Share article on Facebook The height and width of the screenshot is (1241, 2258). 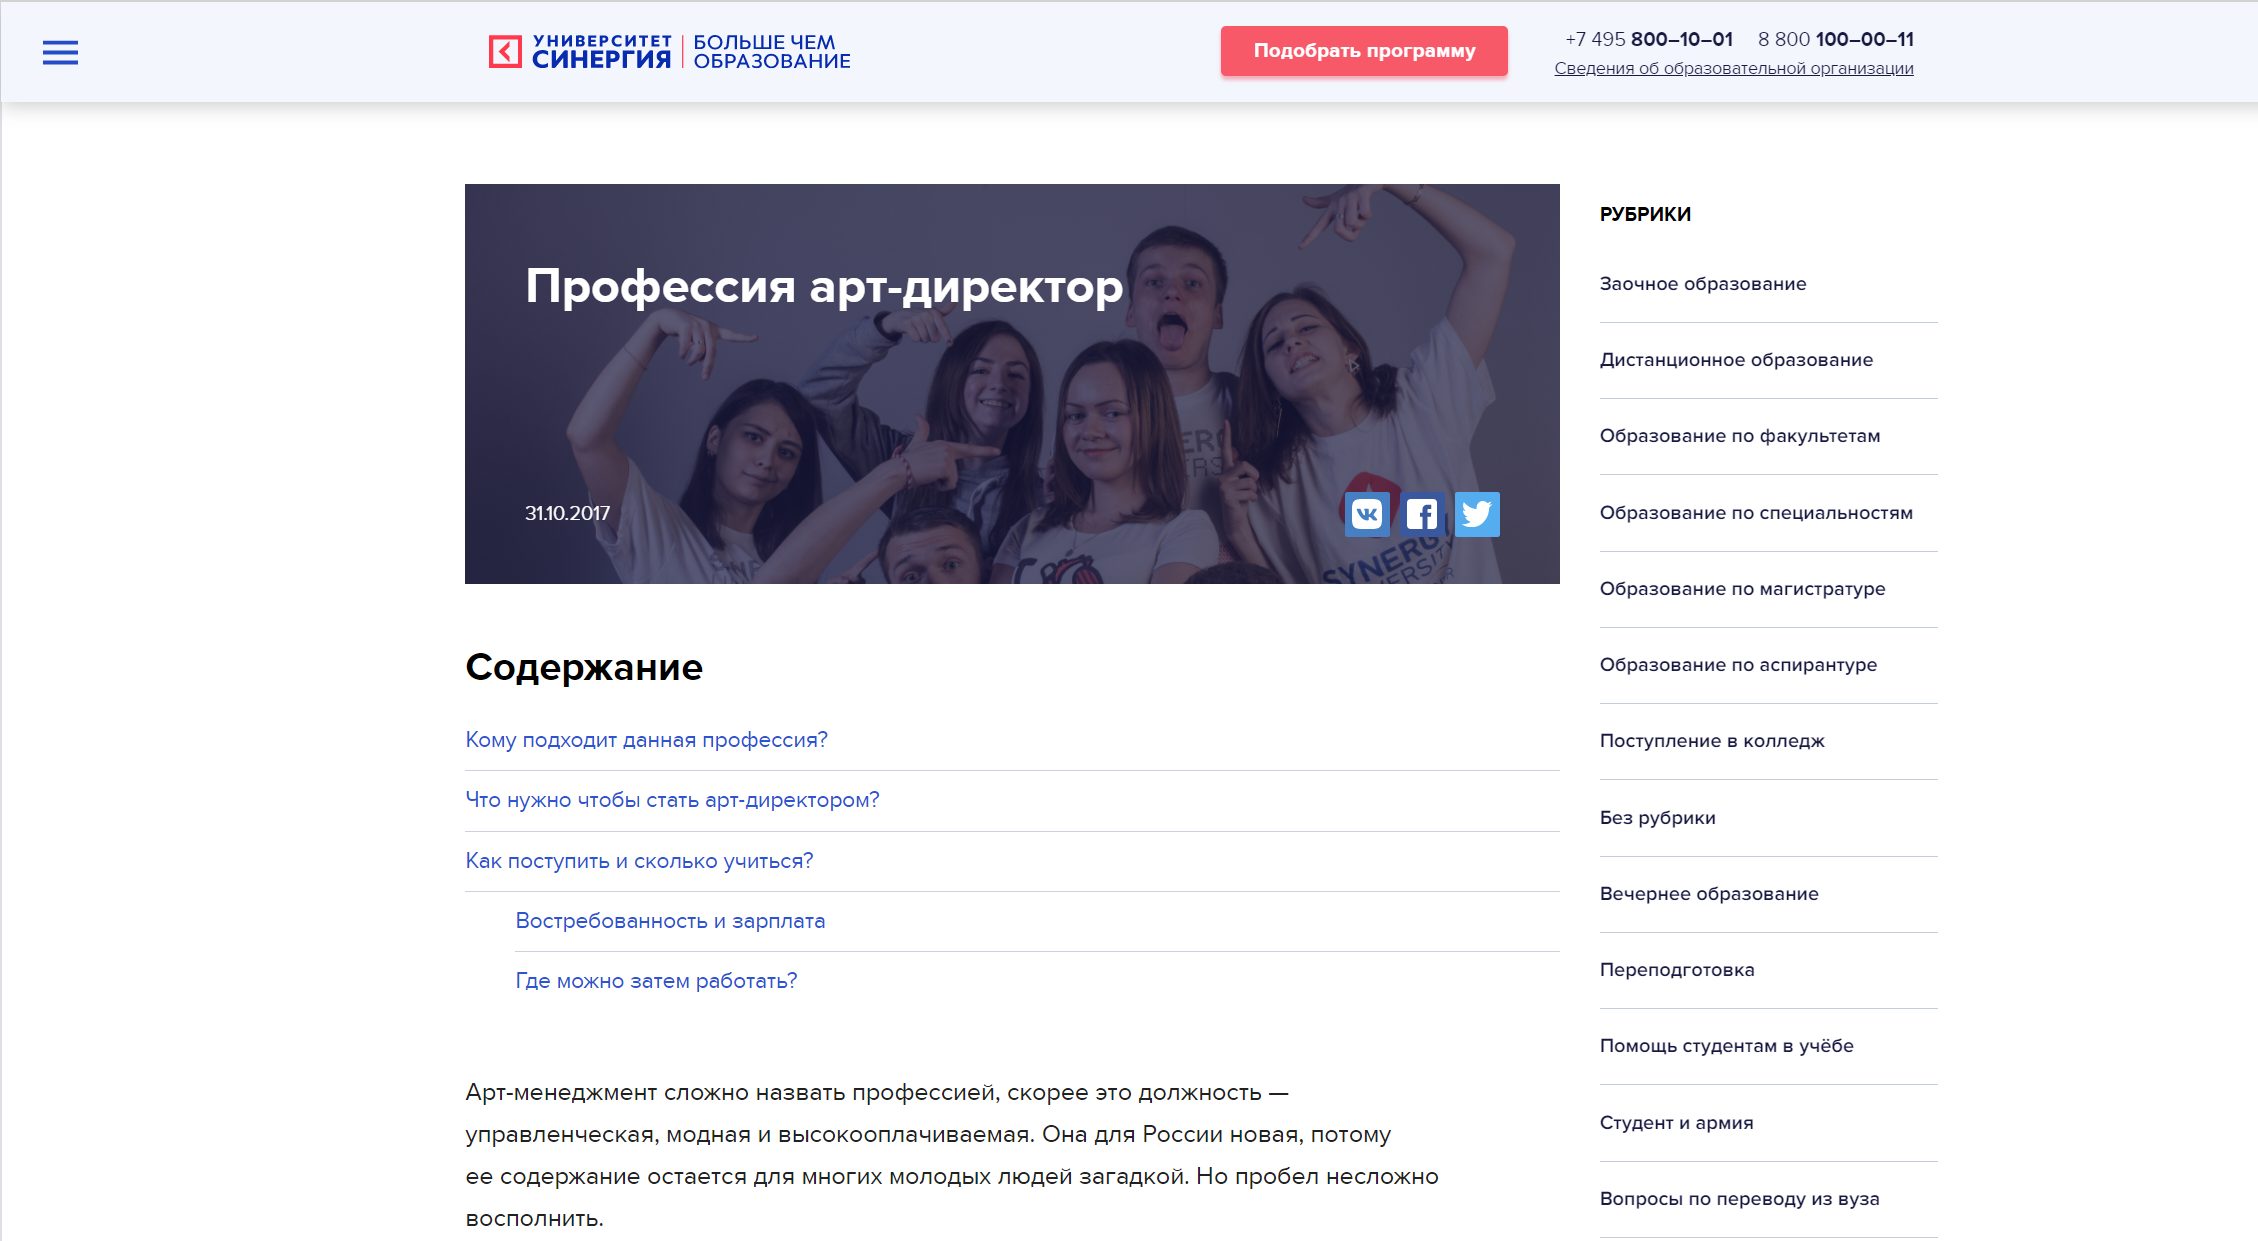pyautogui.click(x=1421, y=514)
